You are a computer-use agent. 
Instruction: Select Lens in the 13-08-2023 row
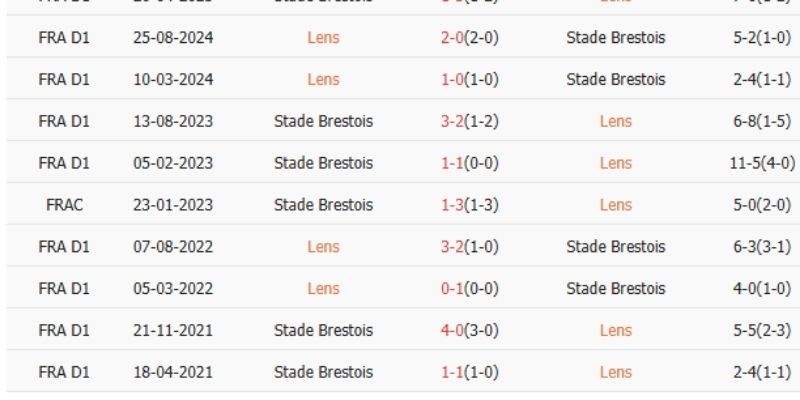(615, 122)
